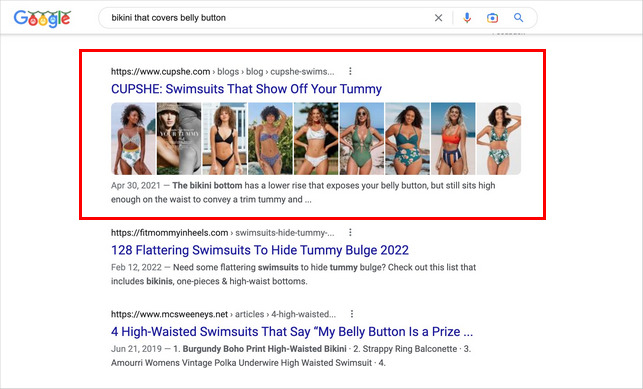Open last thumbnail with green leaf-print bikini
643x389 pixels.
pyautogui.click(x=499, y=139)
